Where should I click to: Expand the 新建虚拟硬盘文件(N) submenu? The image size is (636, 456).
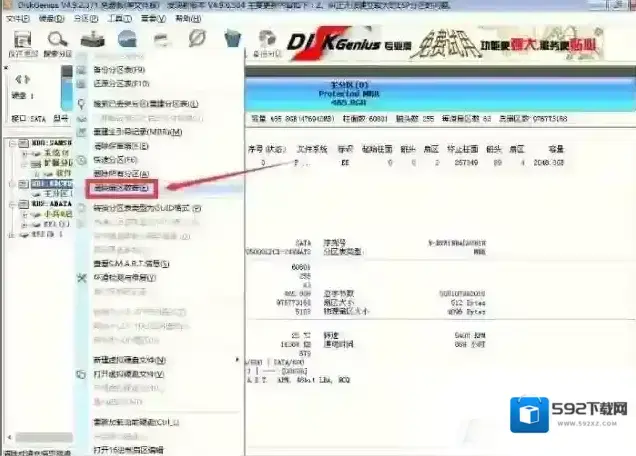[130, 359]
